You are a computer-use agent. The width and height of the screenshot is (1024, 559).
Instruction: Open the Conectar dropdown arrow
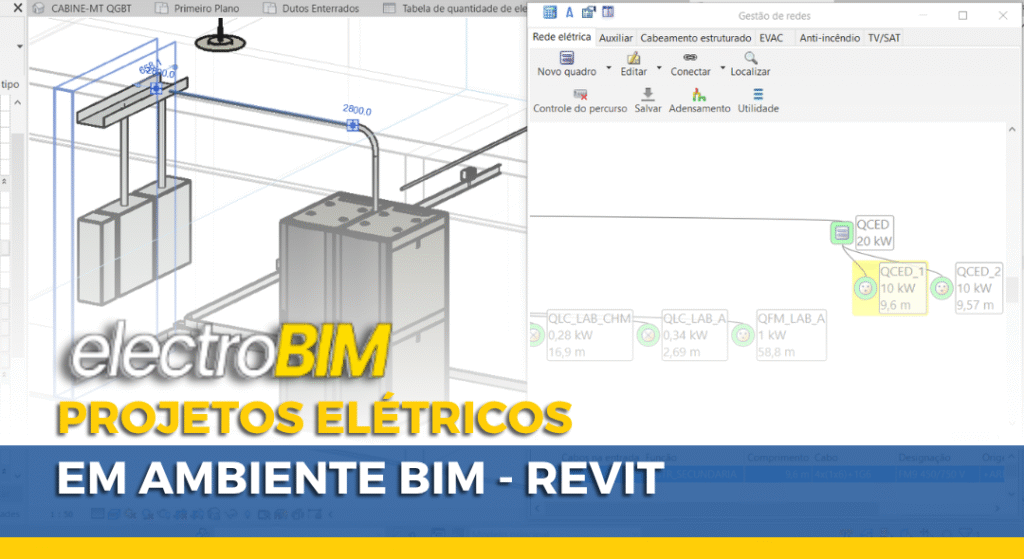(x=722, y=68)
